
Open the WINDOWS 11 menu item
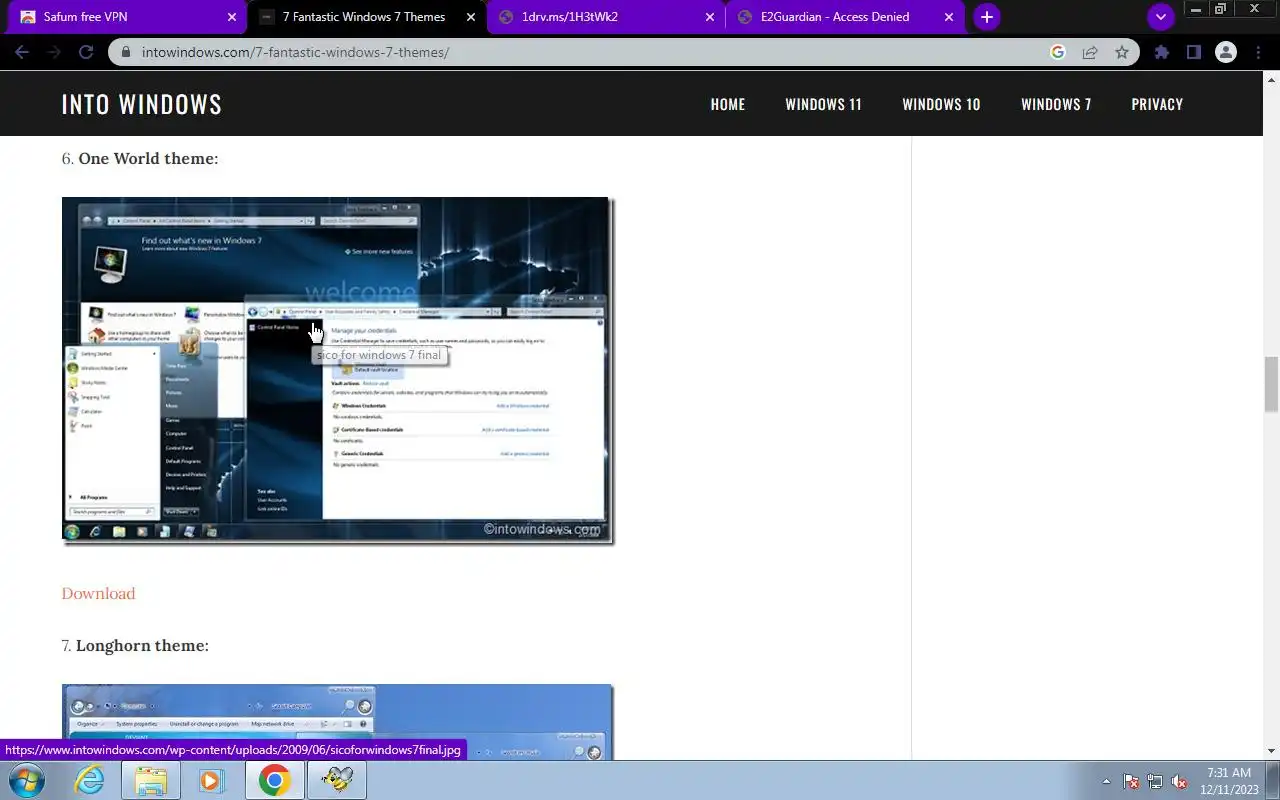pyautogui.click(x=823, y=104)
